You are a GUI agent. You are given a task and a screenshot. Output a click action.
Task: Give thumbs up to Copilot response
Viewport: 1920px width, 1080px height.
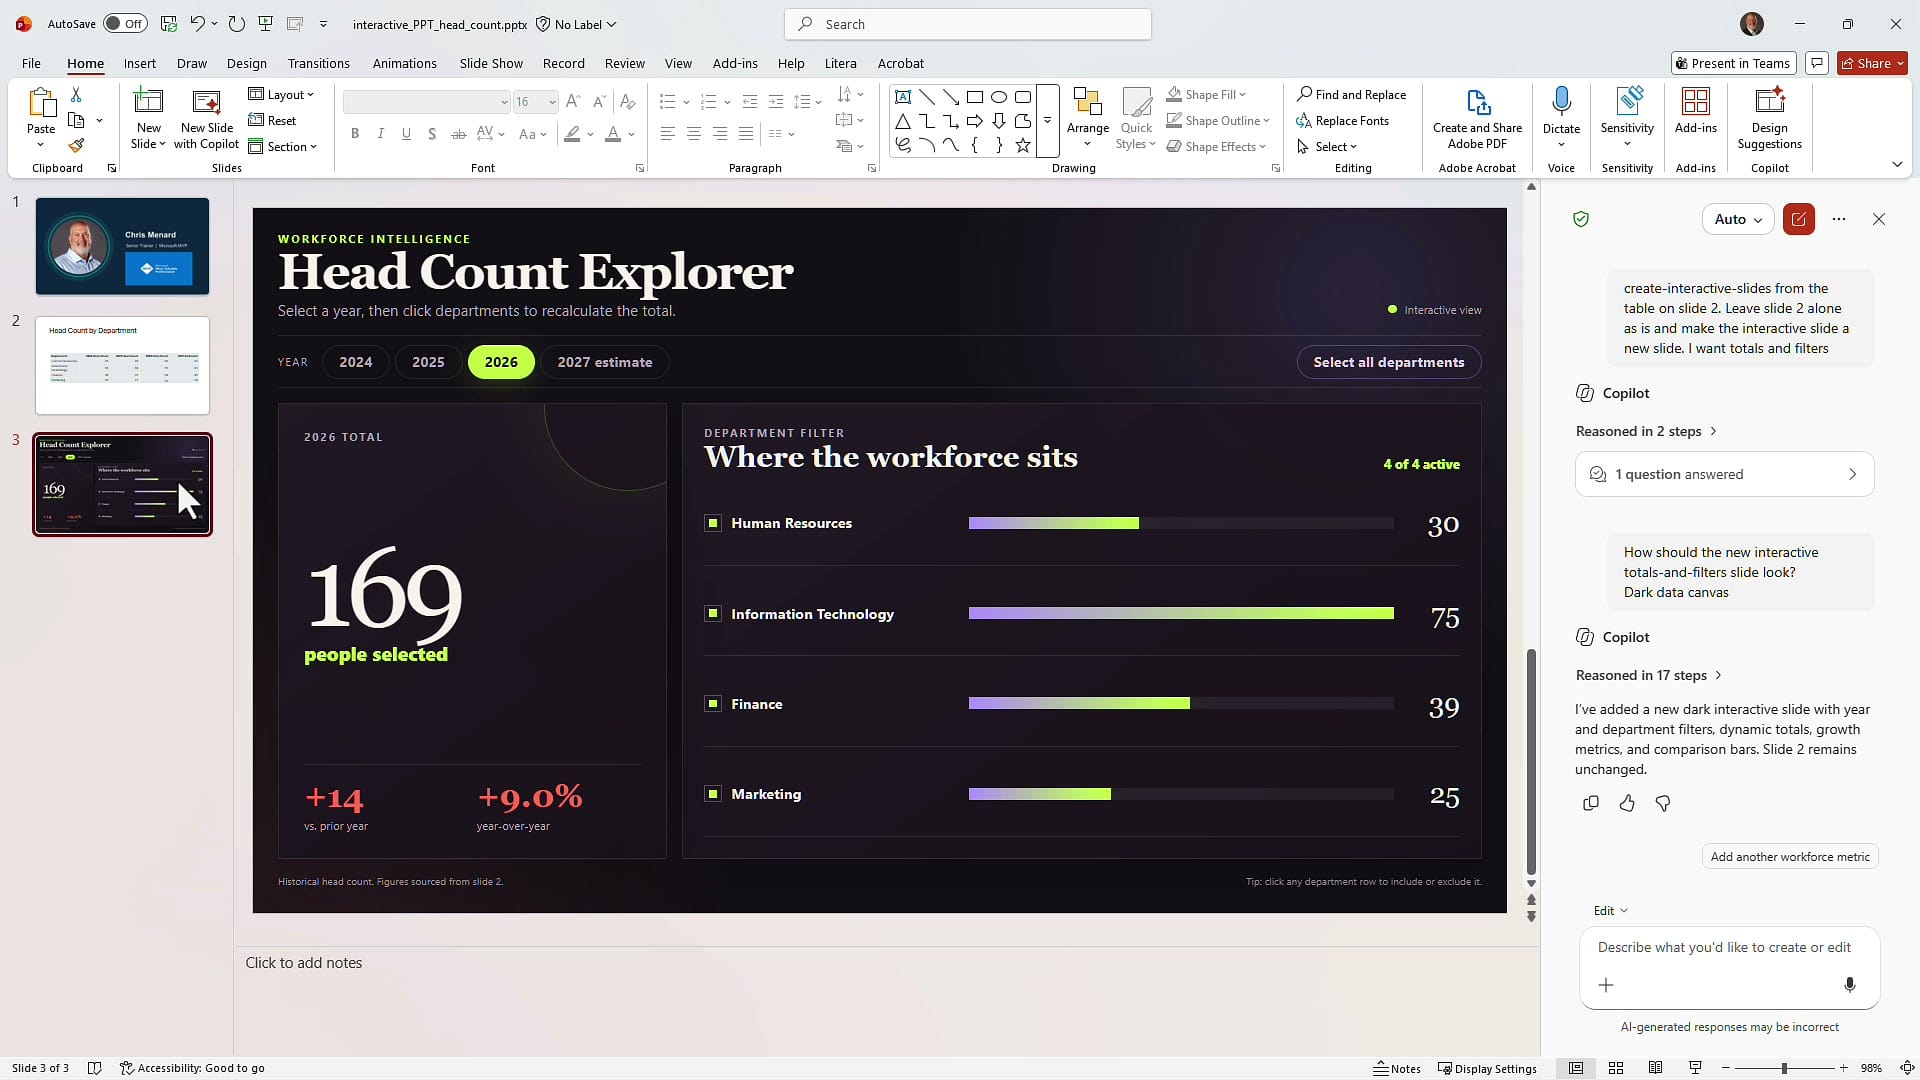click(x=1627, y=803)
